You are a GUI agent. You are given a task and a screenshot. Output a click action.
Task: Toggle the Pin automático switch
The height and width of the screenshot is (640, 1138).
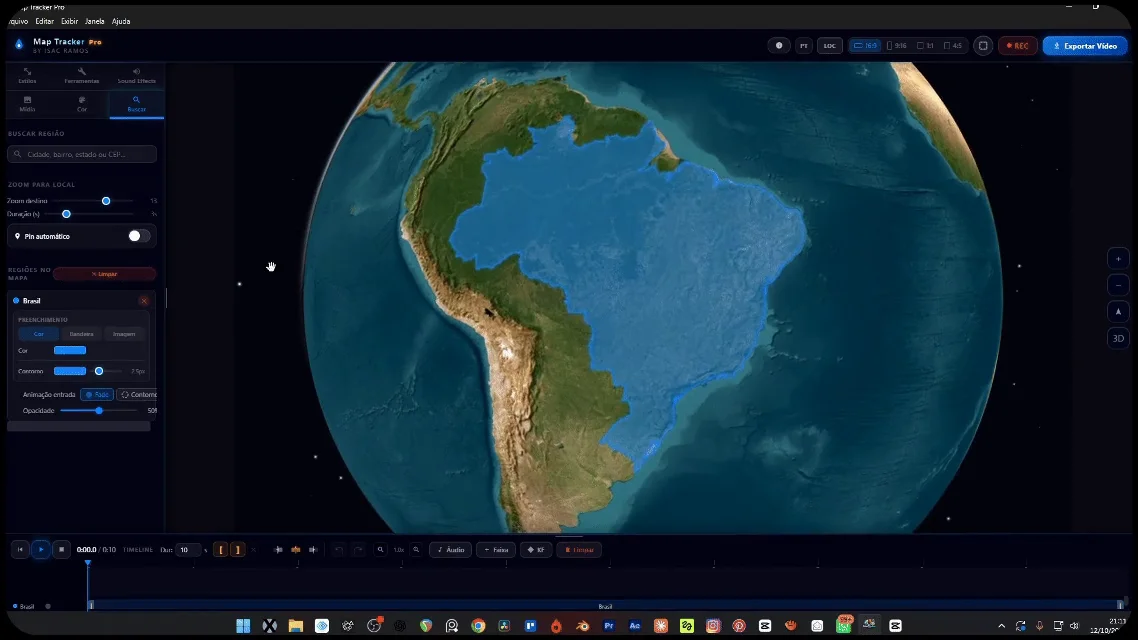point(139,236)
